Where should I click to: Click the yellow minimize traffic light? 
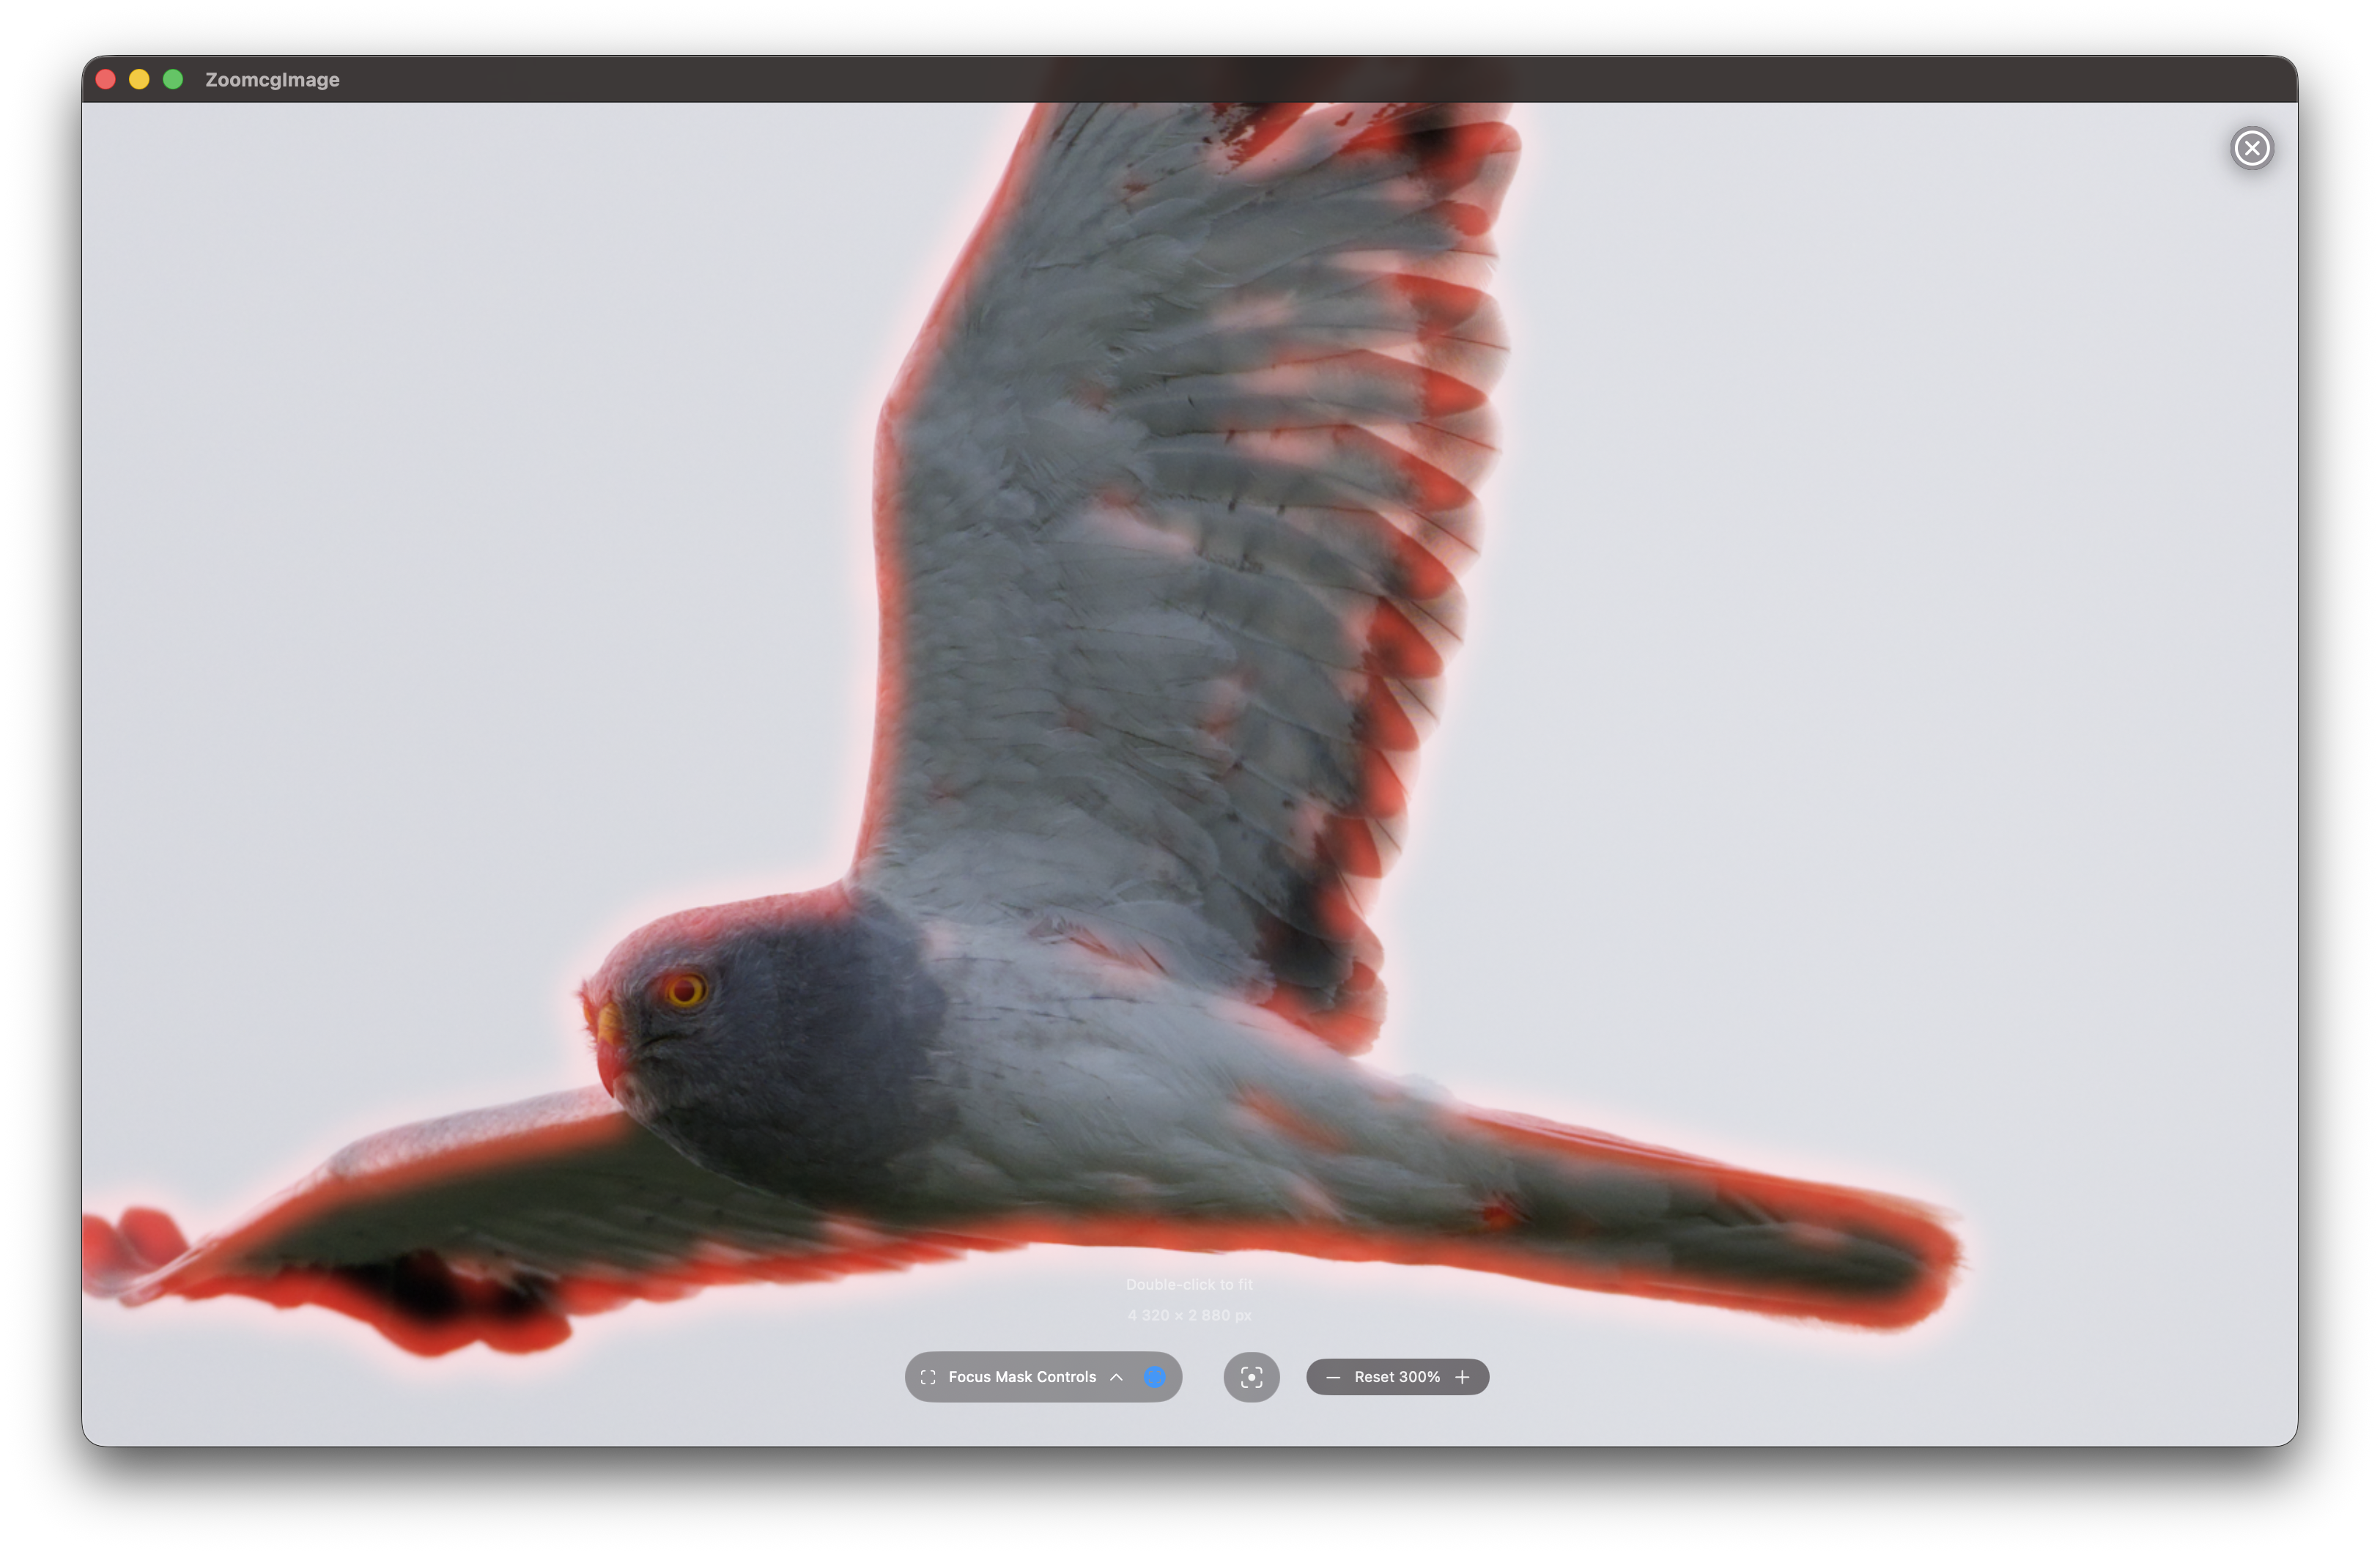coord(139,79)
